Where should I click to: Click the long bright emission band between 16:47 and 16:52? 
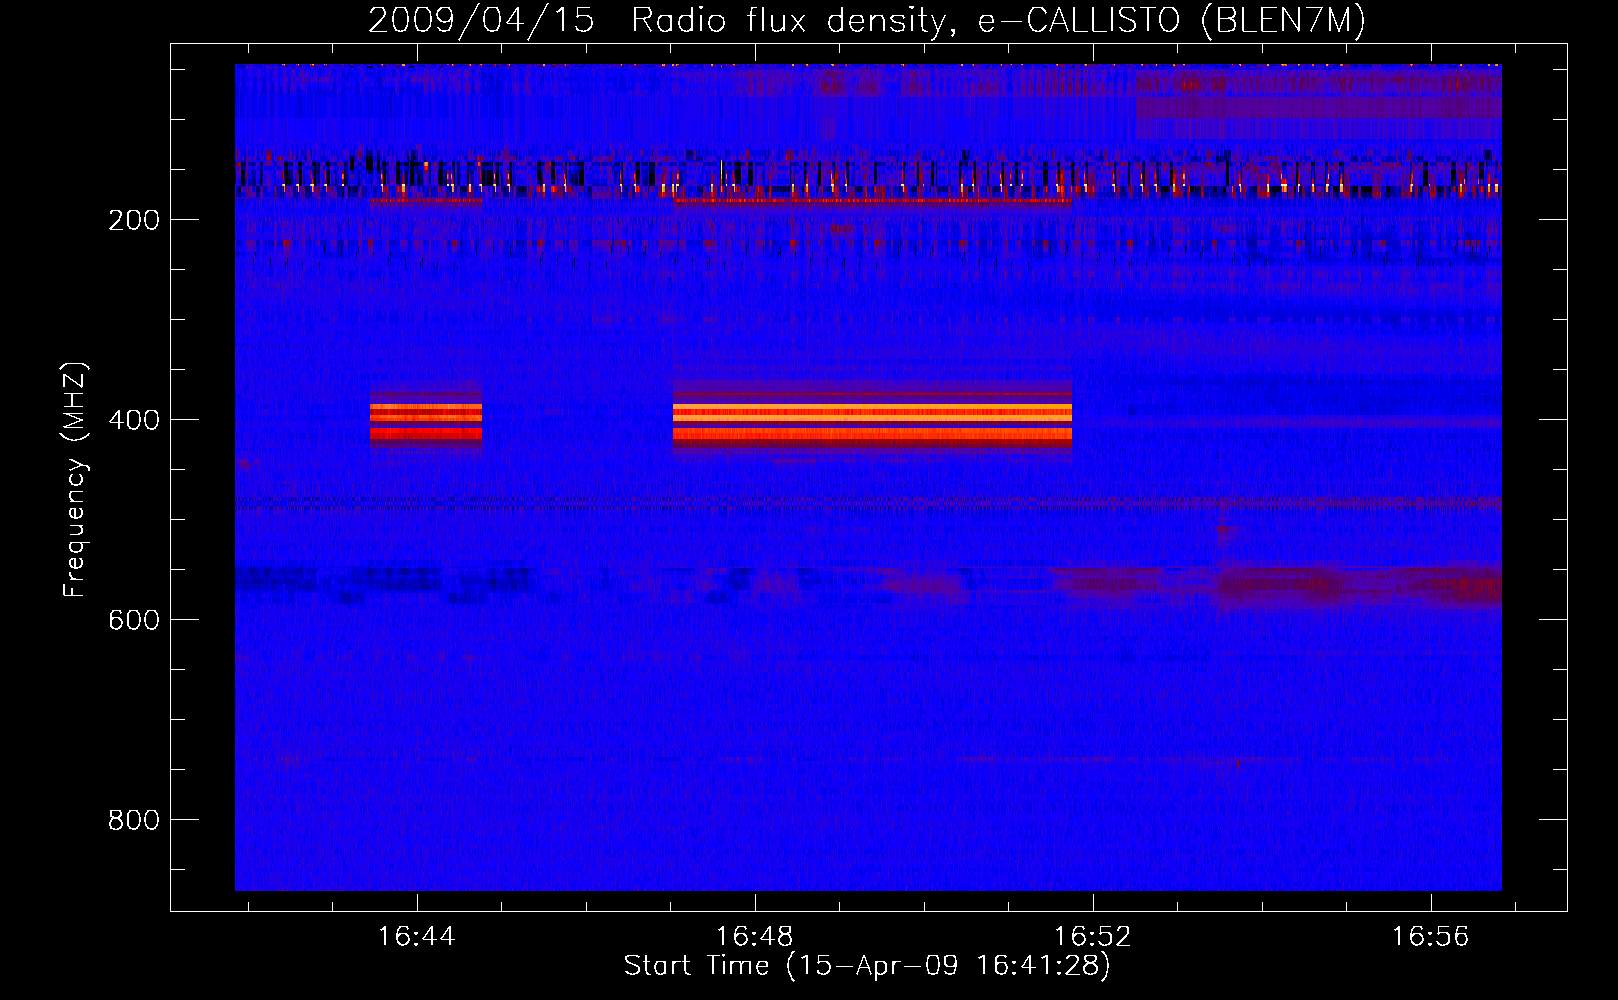tap(872, 421)
